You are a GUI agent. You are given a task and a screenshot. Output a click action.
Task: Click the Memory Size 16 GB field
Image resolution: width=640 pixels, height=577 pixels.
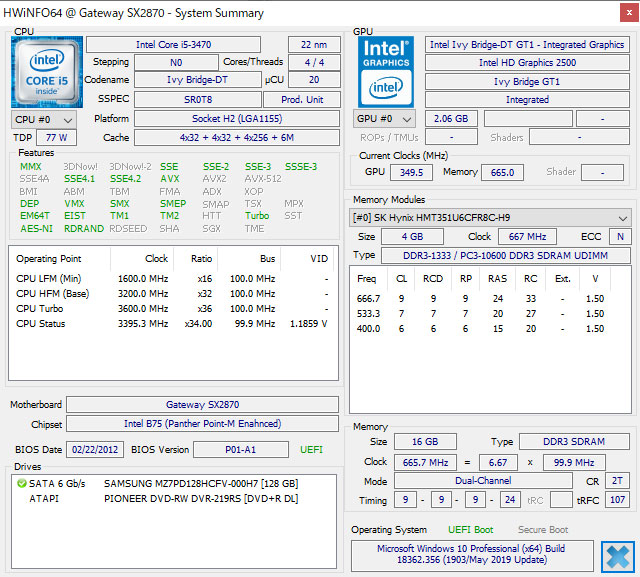tap(425, 442)
